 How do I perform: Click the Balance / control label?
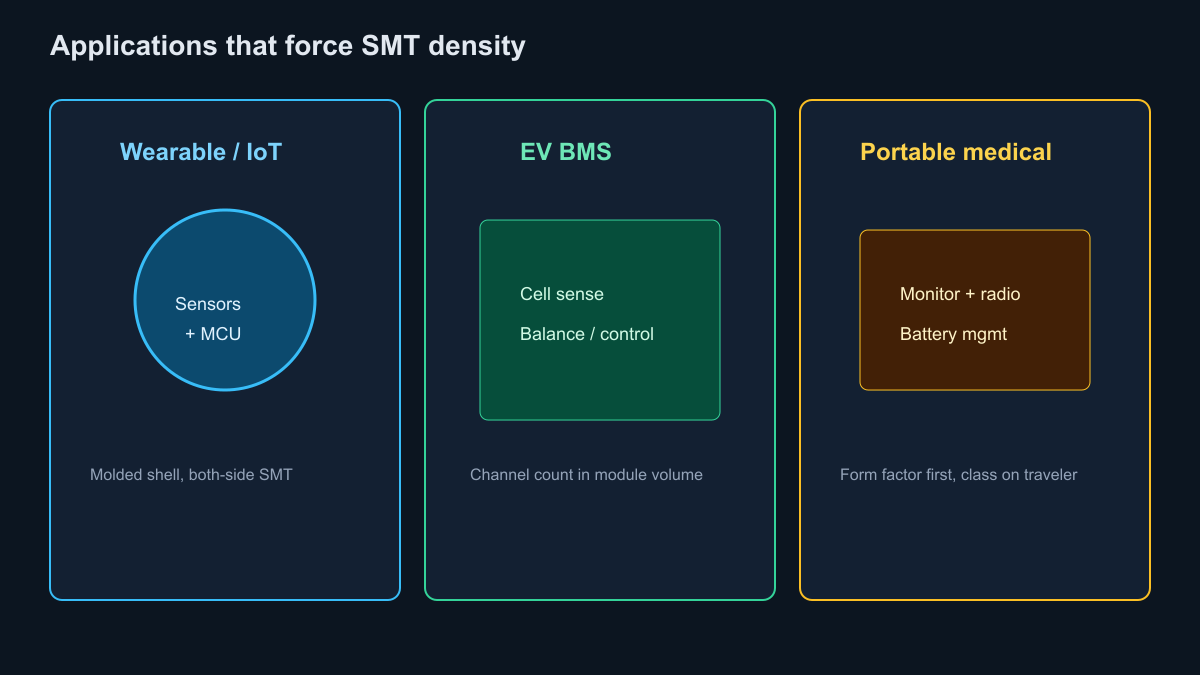pos(587,334)
